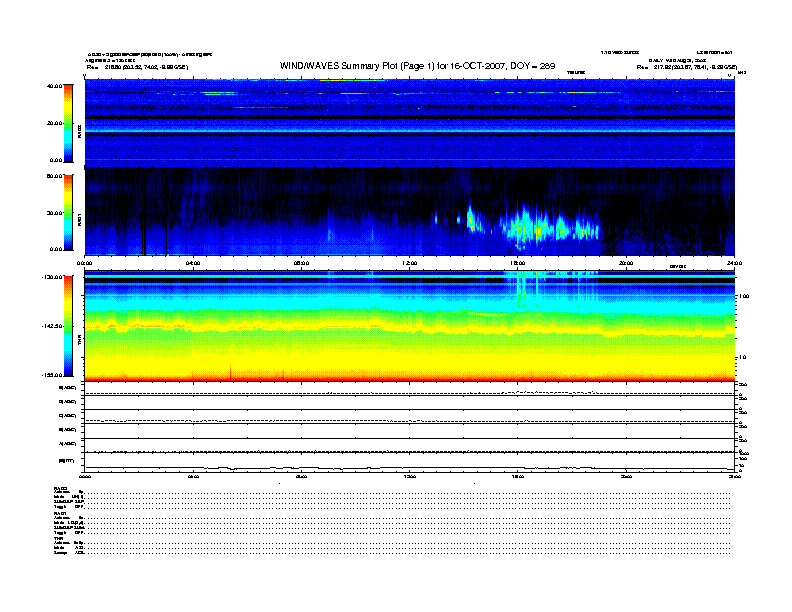
Task: Click the 40.00 label on RAD2 color scale
Action: pyautogui.click(x=55, y=86)
